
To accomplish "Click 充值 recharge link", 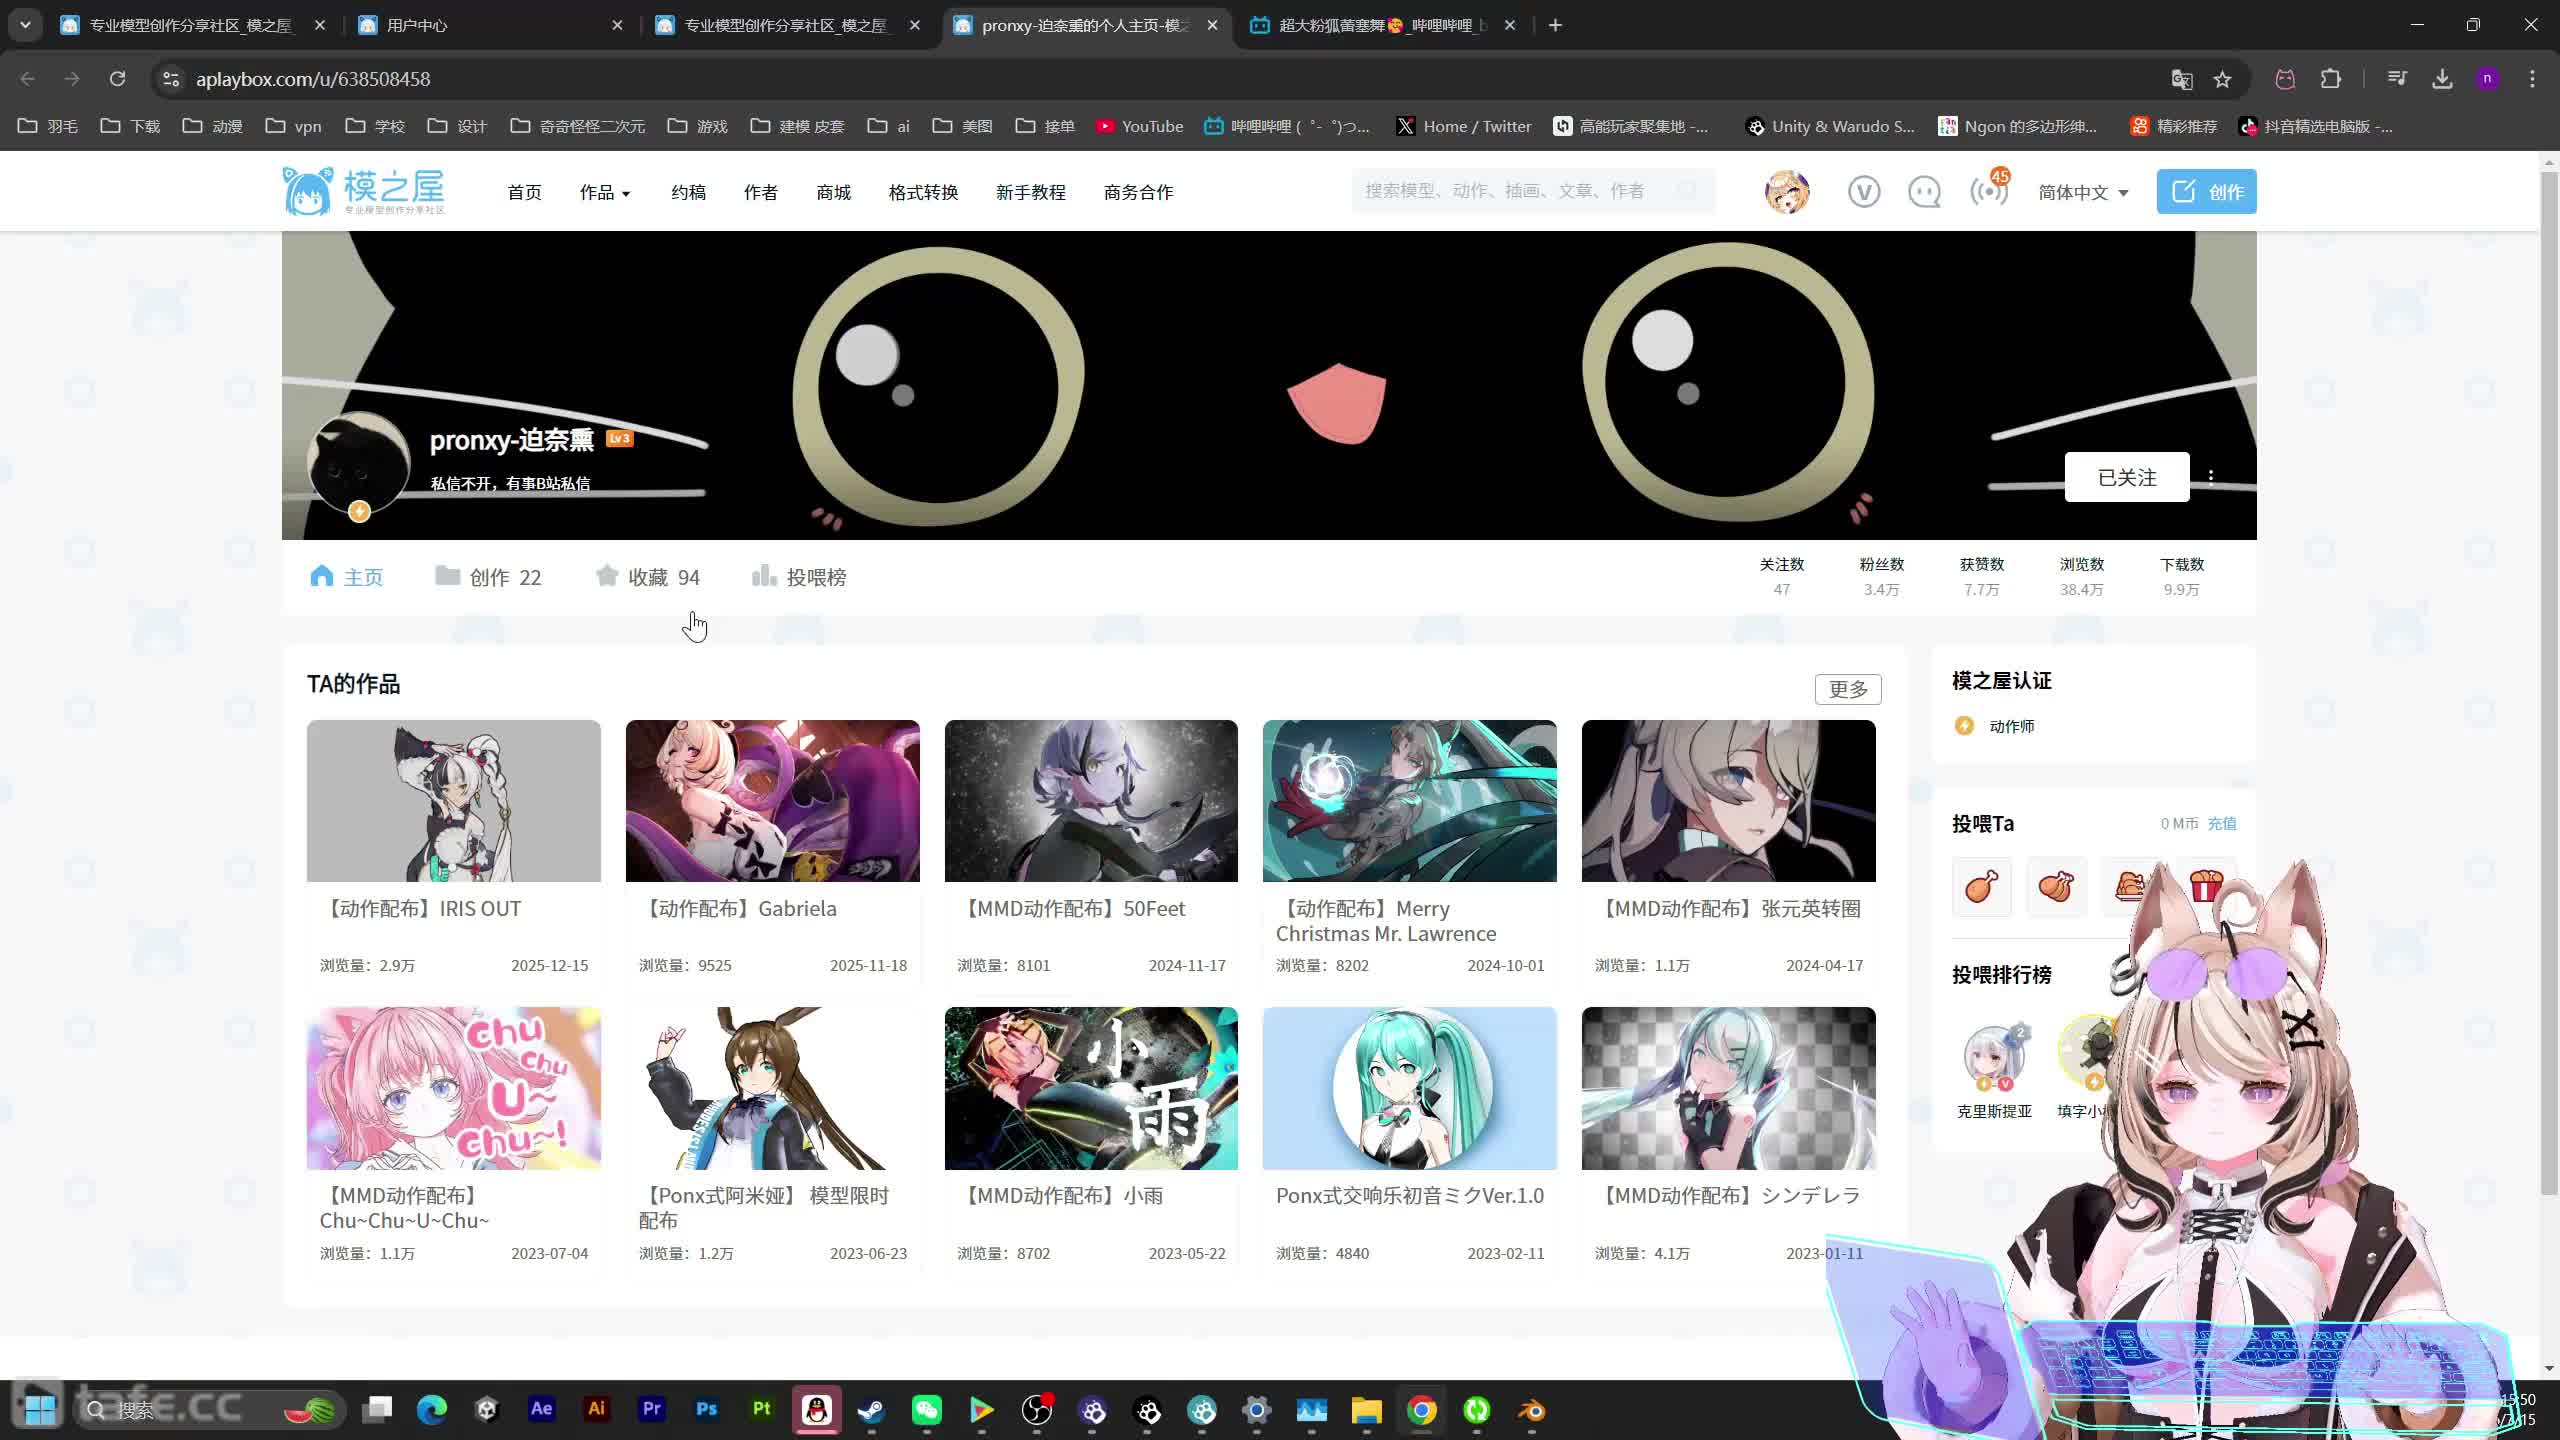I will point(2222,823).
